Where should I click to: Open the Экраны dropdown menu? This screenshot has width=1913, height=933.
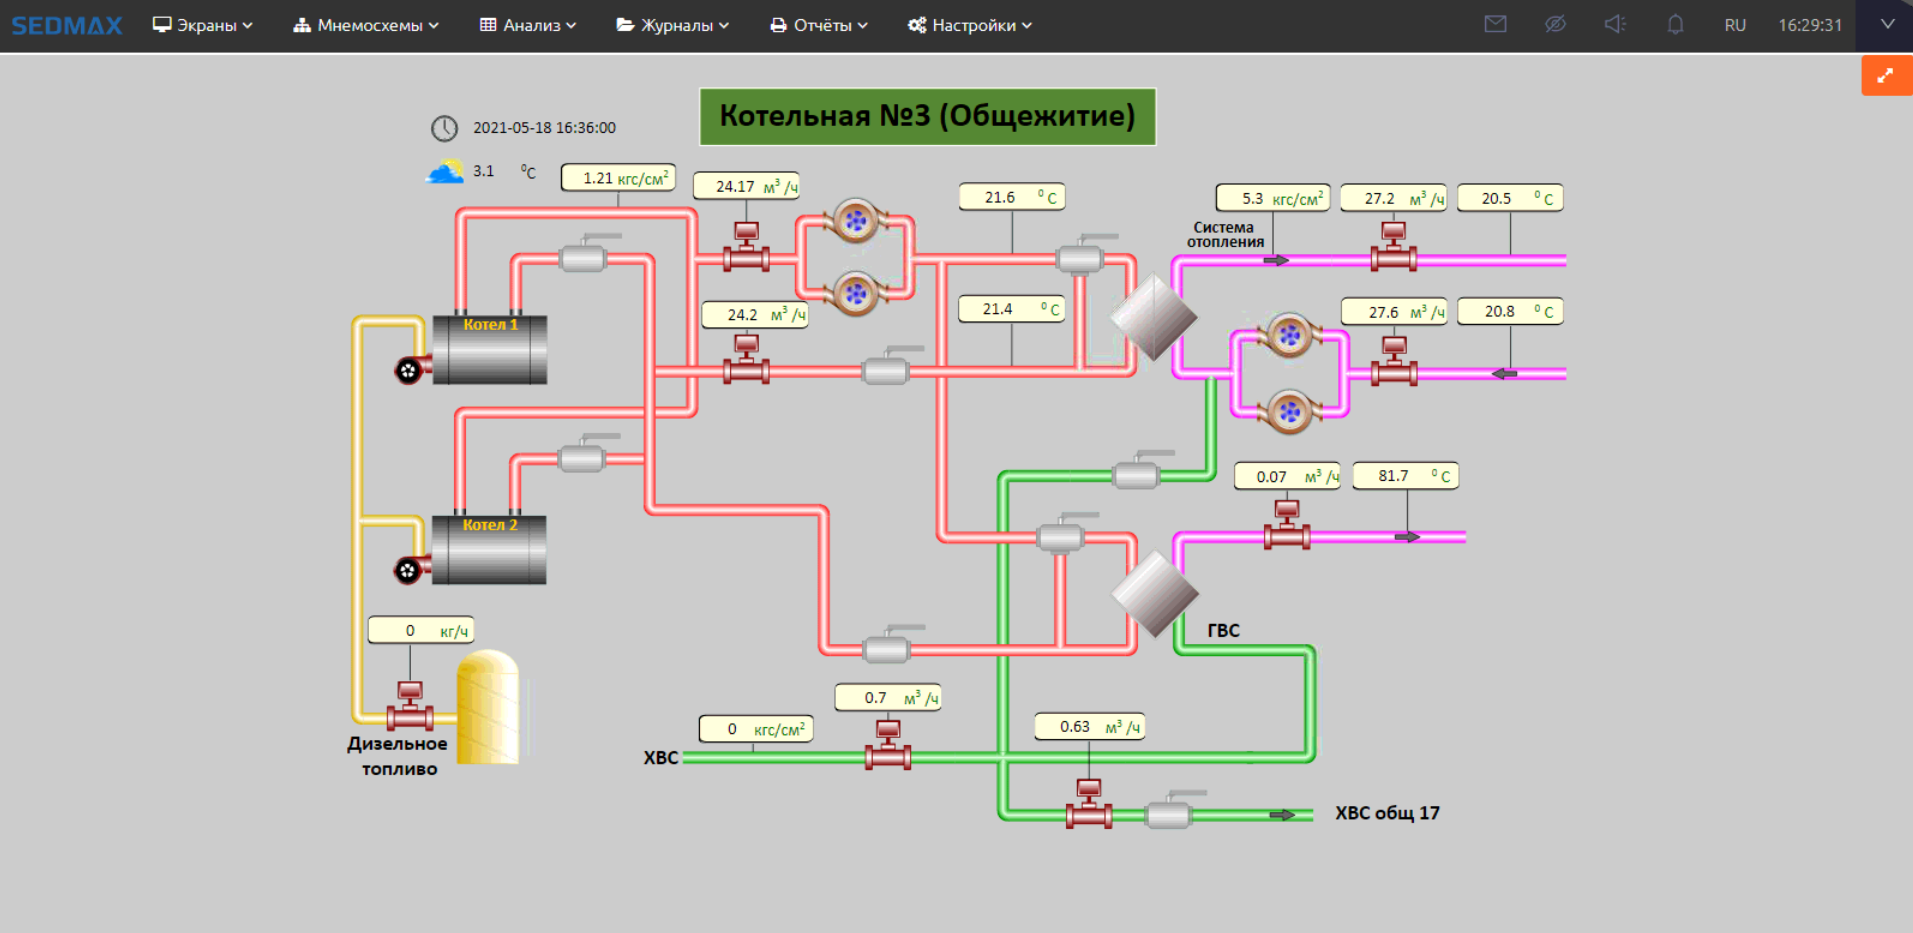(202, 25)
